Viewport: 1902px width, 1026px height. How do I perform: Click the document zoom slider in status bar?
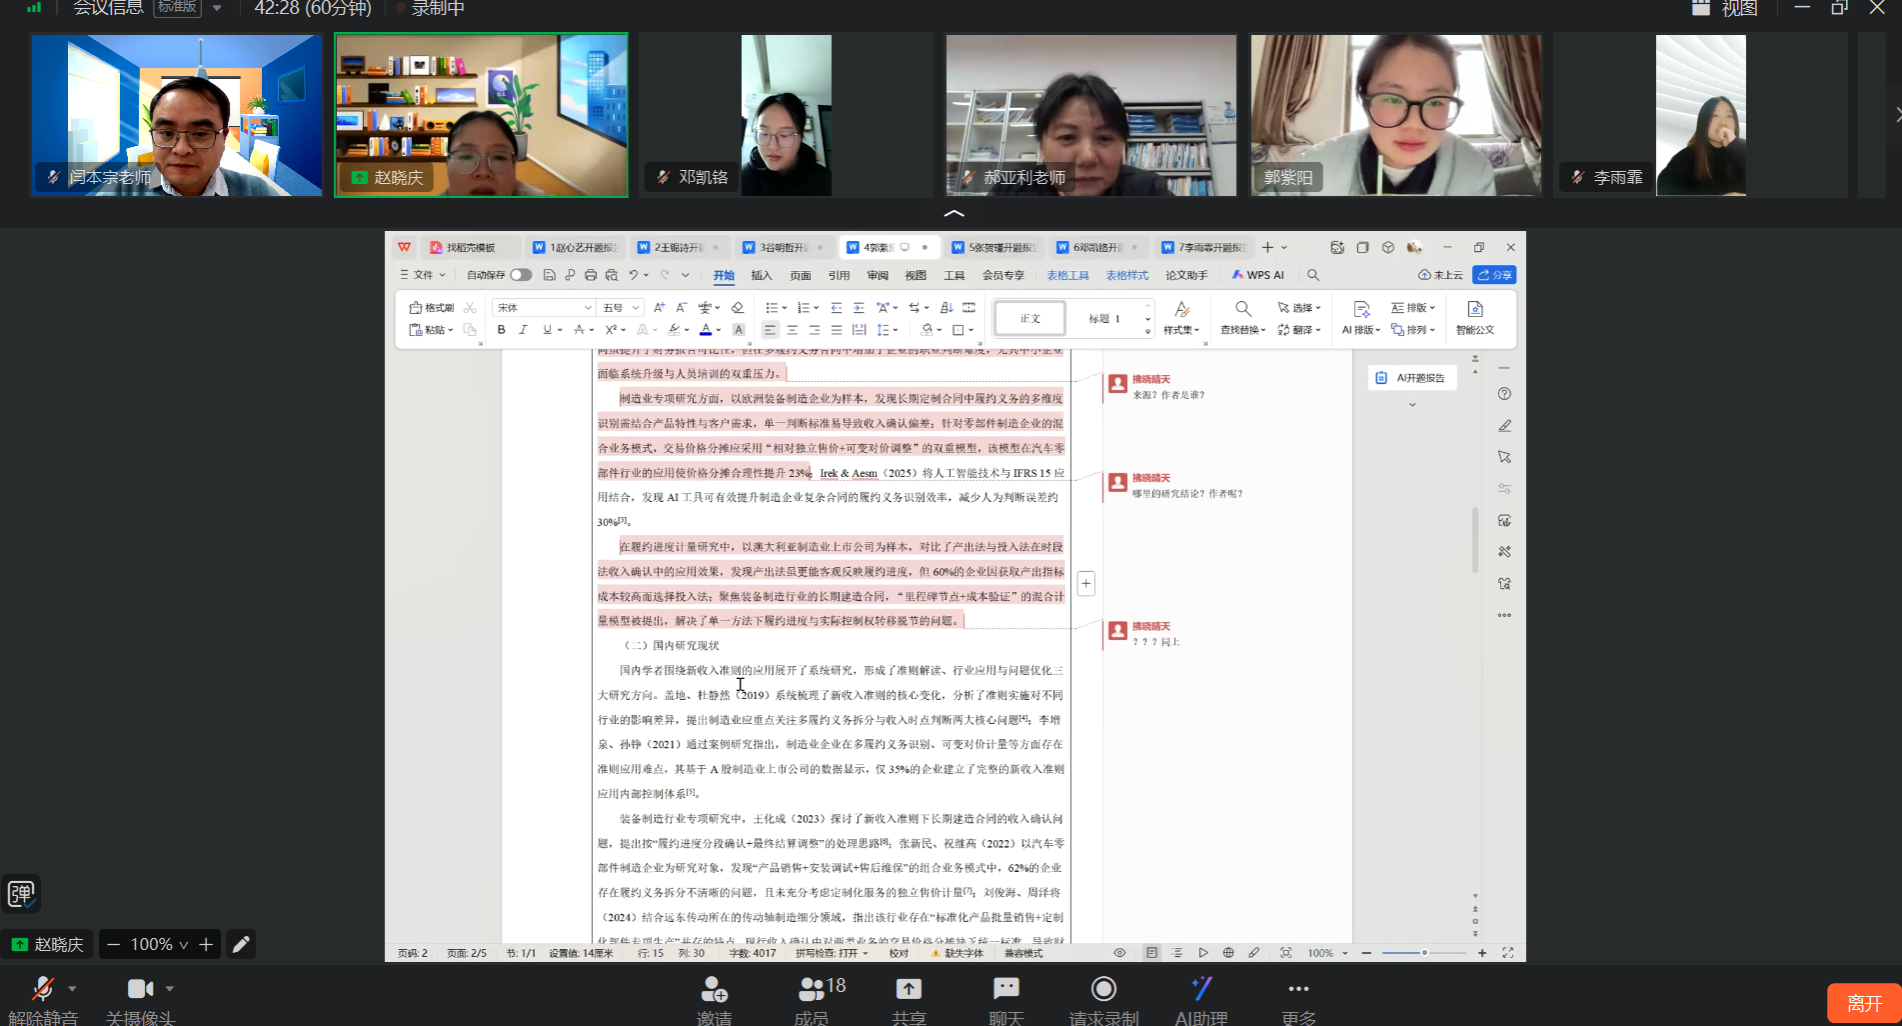(1423, 953)
